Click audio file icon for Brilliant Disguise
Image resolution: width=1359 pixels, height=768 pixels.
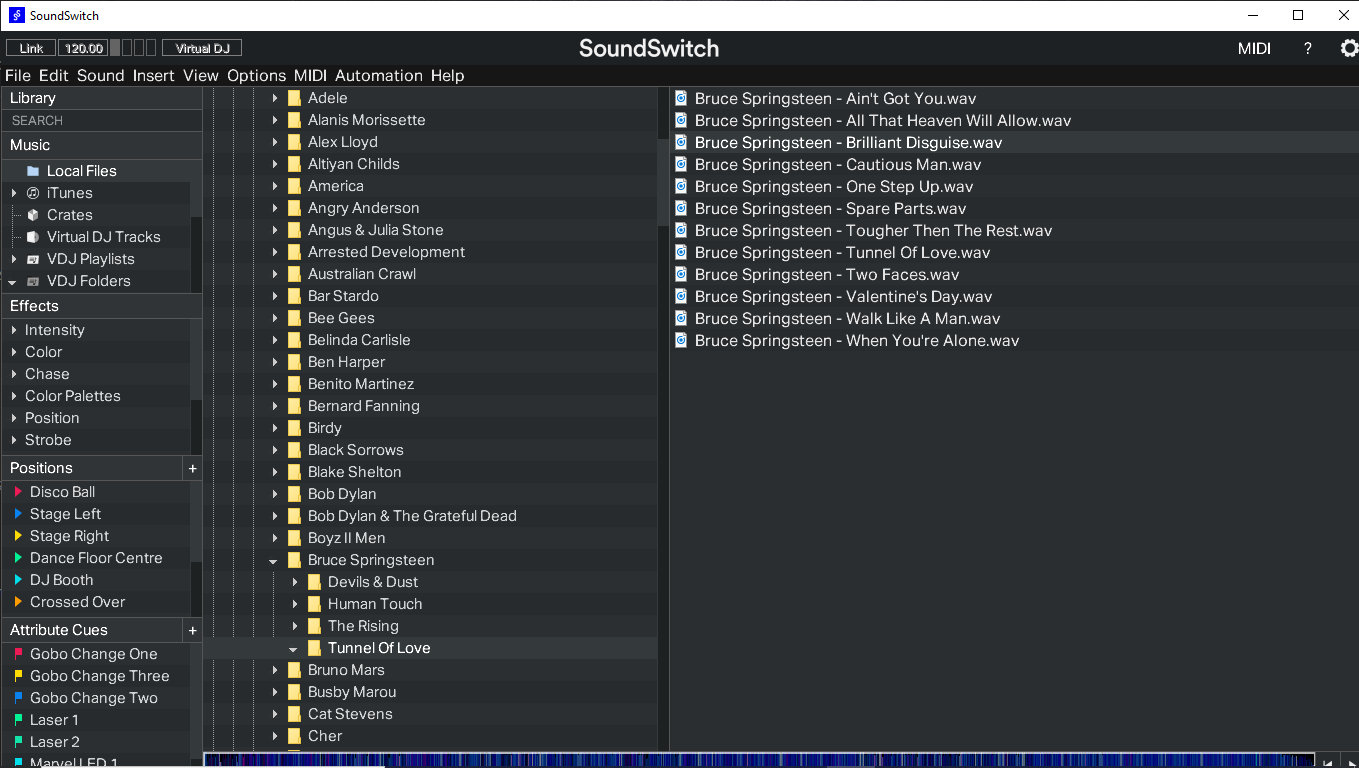[x=681, y=142]
